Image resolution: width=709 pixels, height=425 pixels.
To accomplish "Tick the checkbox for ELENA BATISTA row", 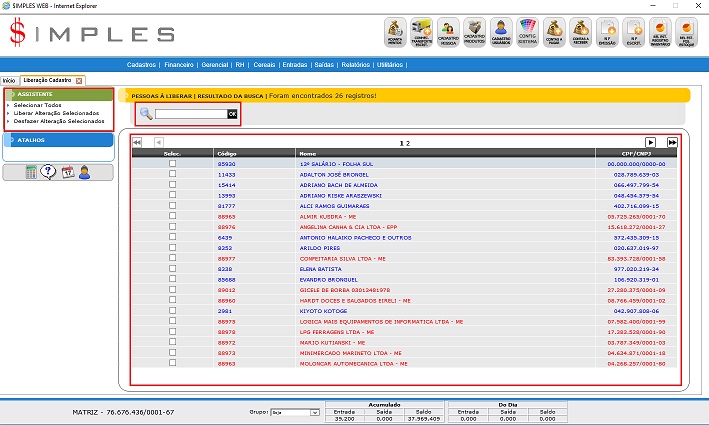I will point(172,269).
